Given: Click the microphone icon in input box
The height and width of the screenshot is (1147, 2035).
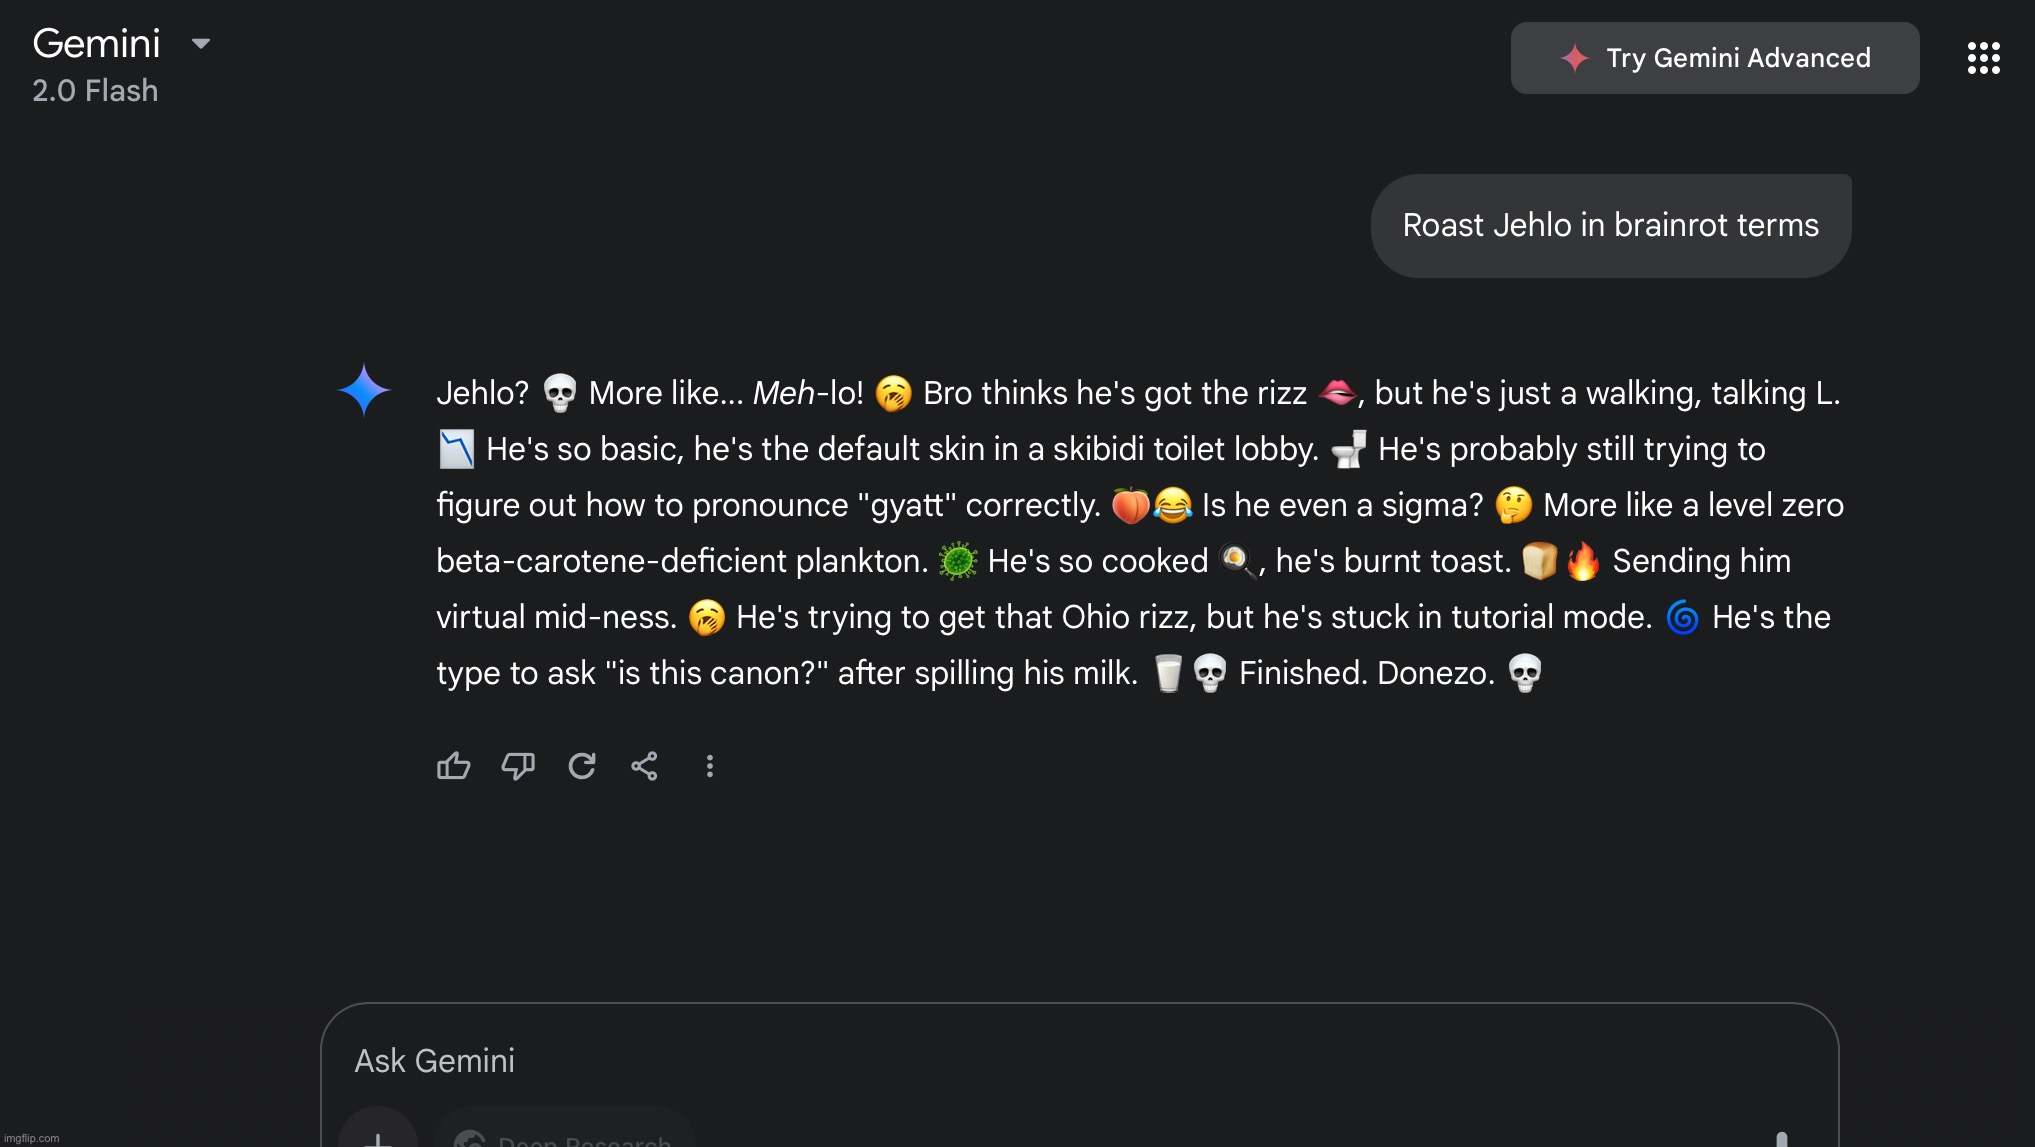Looking at the screenshot, I should (1781, 1139).
